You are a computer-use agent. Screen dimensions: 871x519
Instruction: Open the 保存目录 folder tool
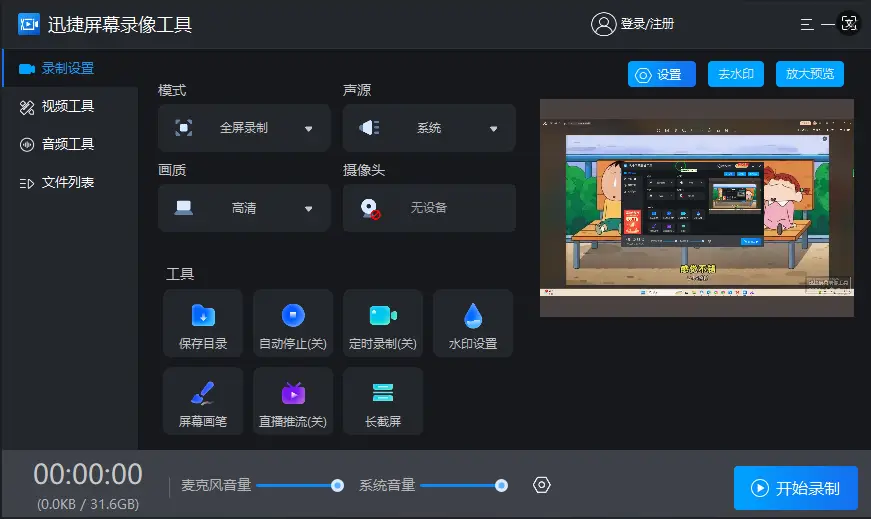coord(203,329)
